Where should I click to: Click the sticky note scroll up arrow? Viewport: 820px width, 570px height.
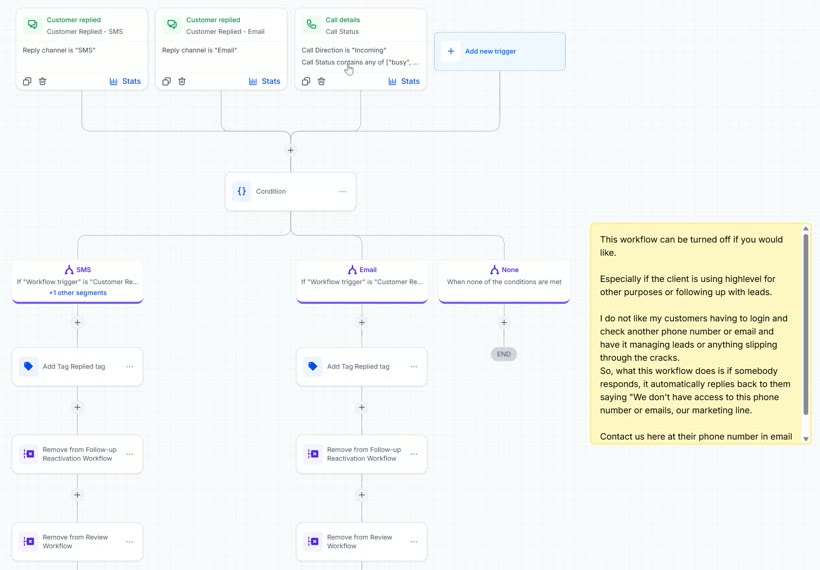[806, 229]
